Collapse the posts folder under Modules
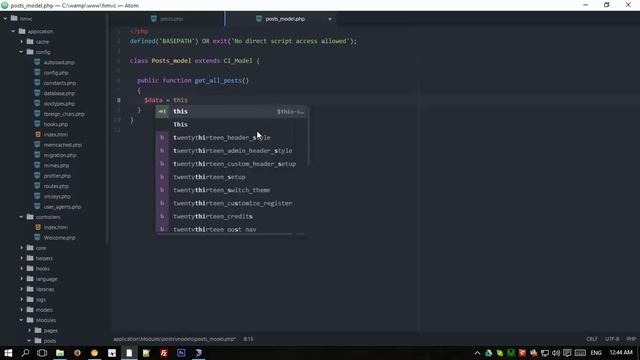640x360 pixels. tap(30, 341)
